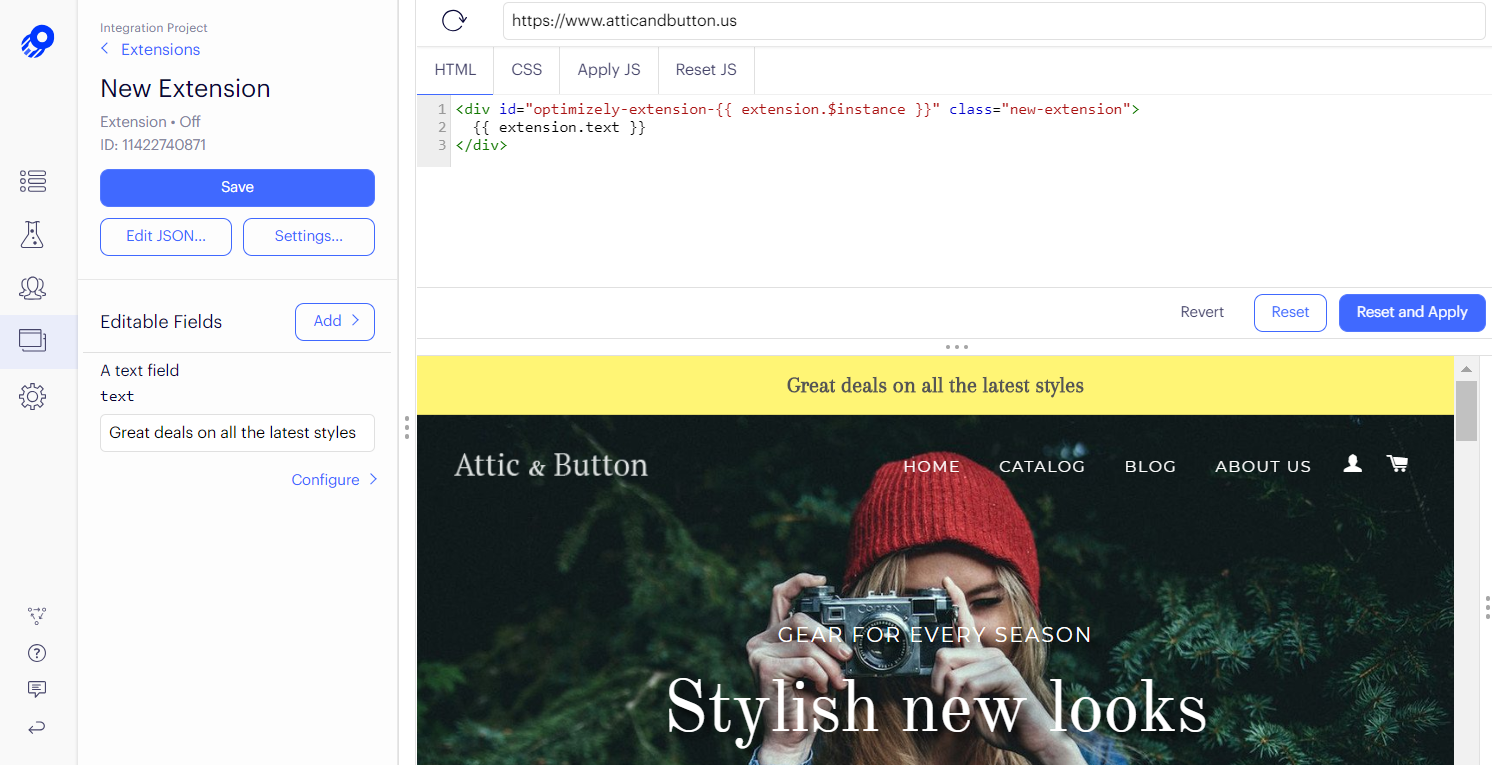Open the Settings gear icon
Image resolution: width=1492 pixels, height=765 pixels.
coord(33,397)
